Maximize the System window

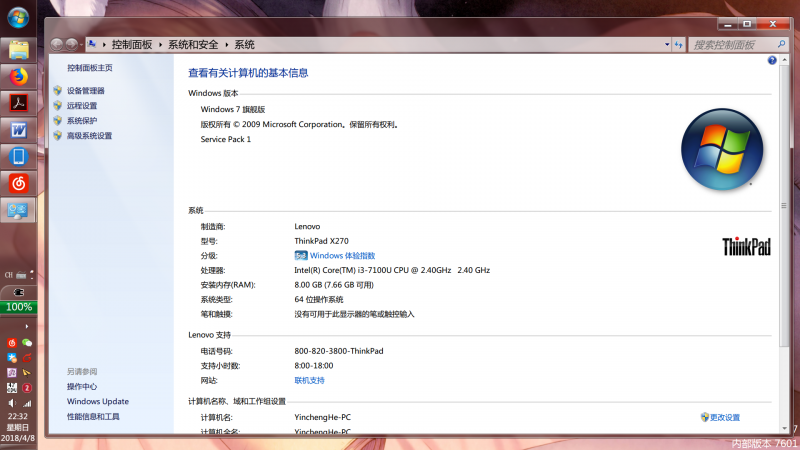pyautogui.click(x=747, y=24)
